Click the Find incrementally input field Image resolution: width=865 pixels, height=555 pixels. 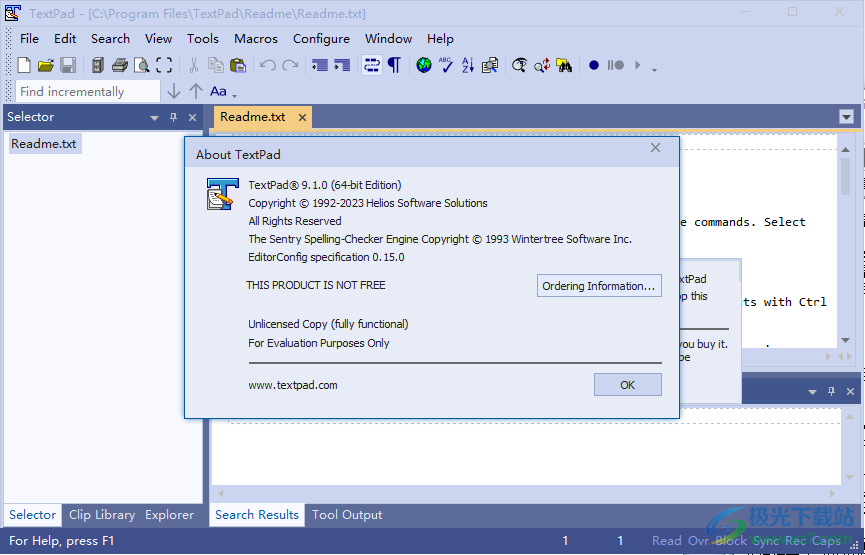tap(88, 92)
